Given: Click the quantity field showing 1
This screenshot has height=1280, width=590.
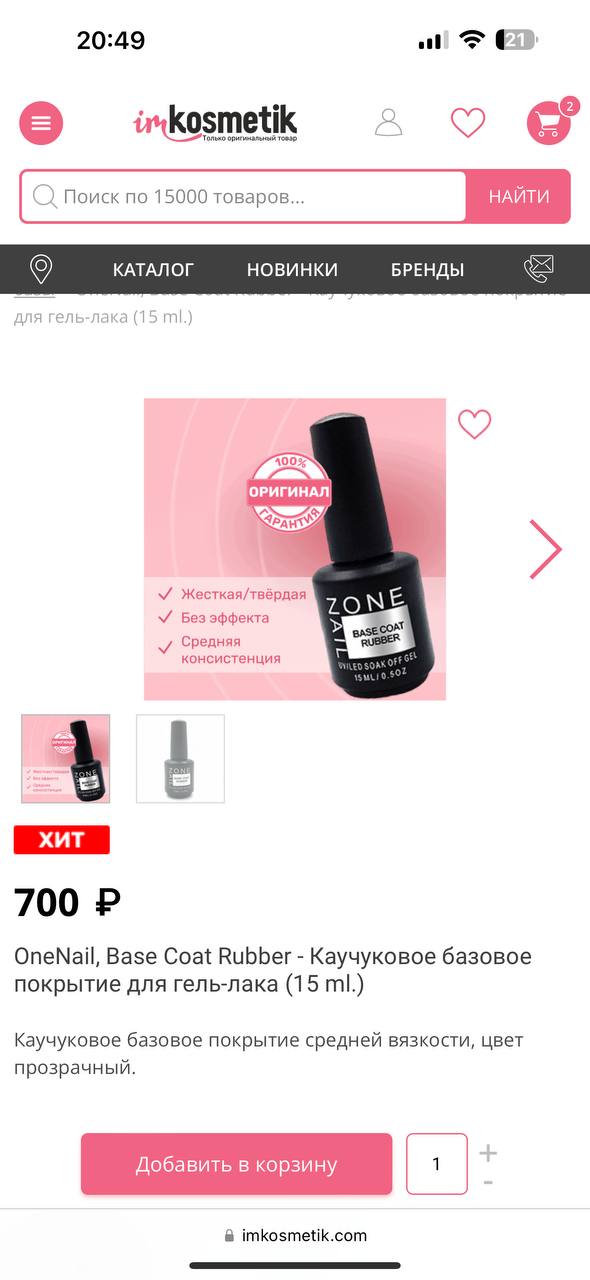Looking at the screenshot, I should point(437,1164).
